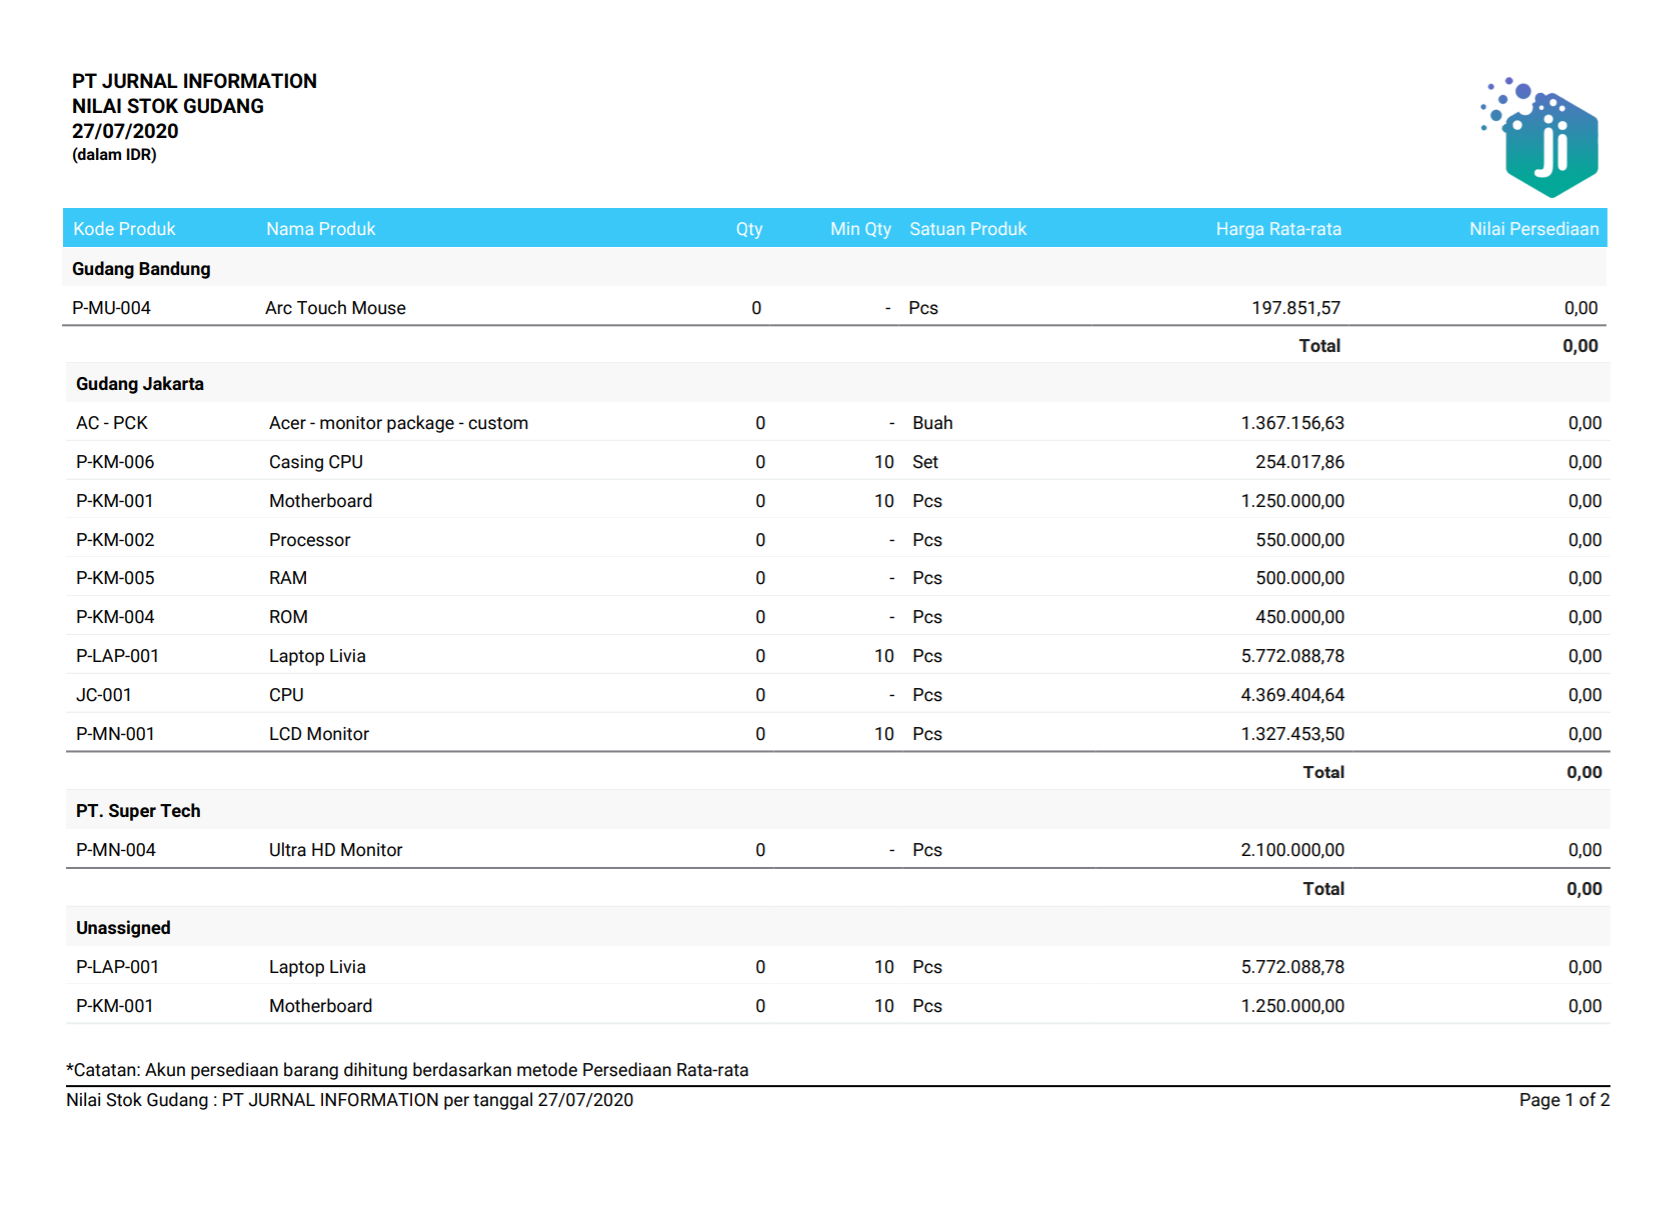Click the report date 27/07/2020 in header
1673x1220 pixels.
coord(125,131)
